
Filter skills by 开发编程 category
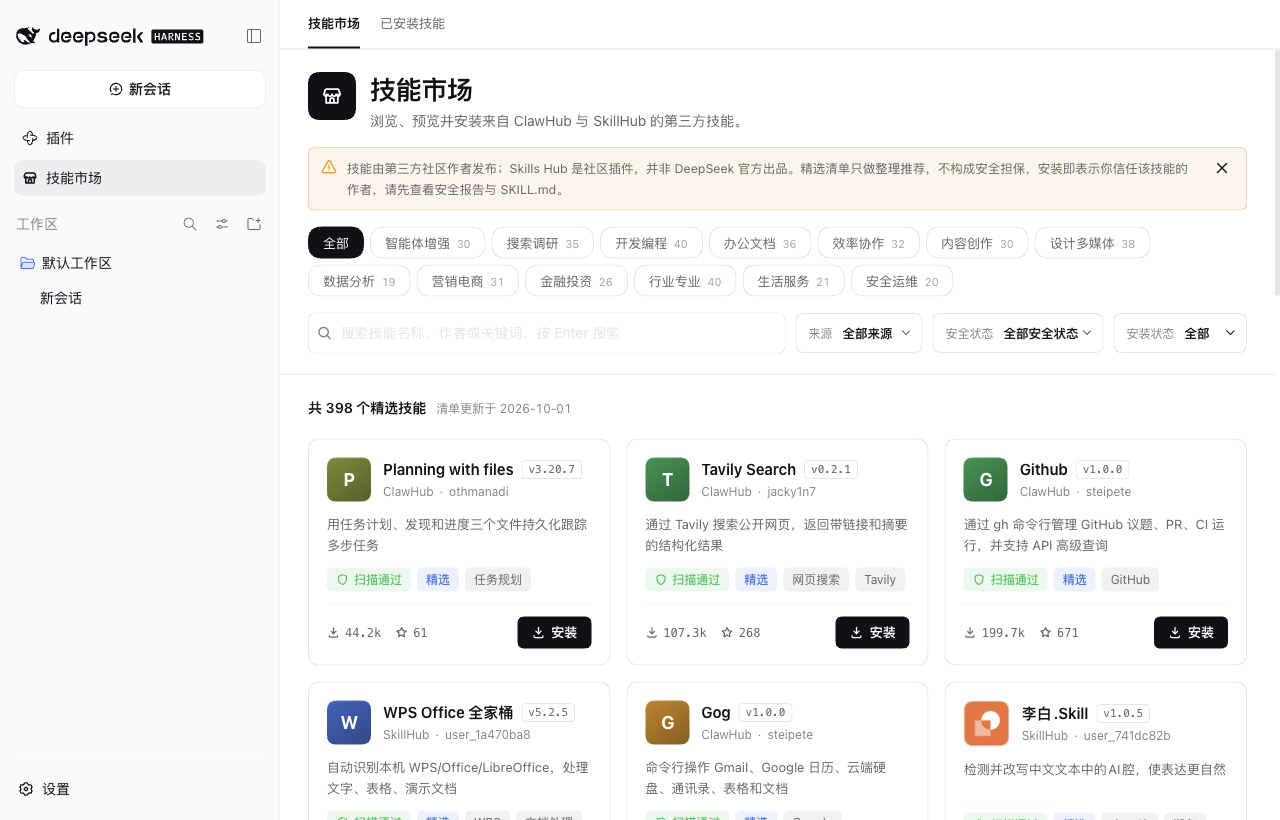tap(651, 243)
